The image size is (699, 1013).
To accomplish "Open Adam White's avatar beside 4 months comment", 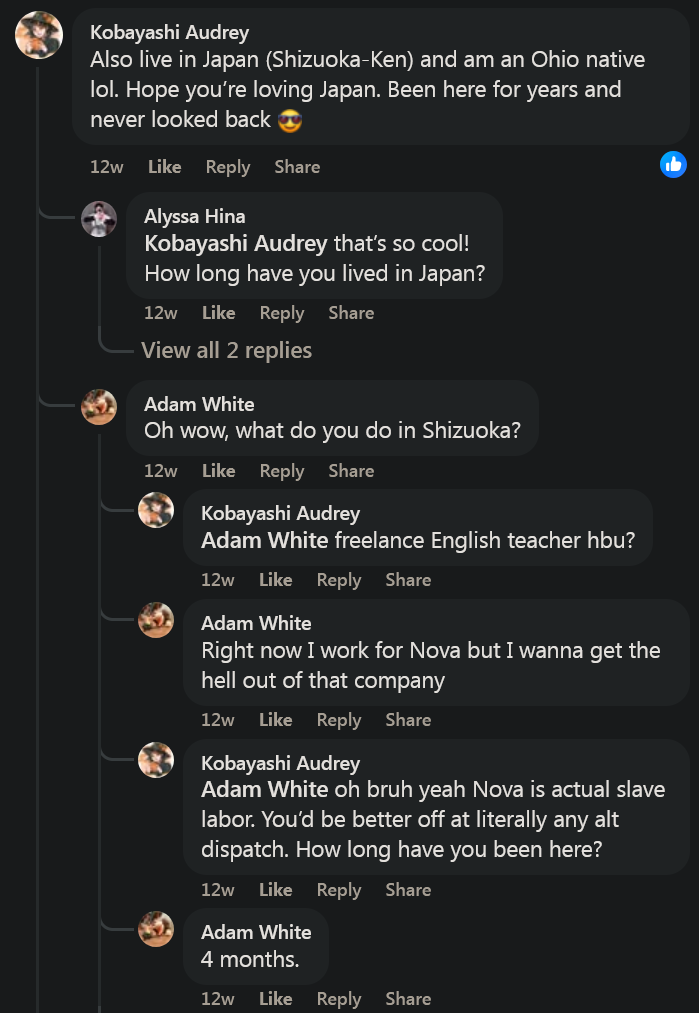I will (x=156, y=929).
